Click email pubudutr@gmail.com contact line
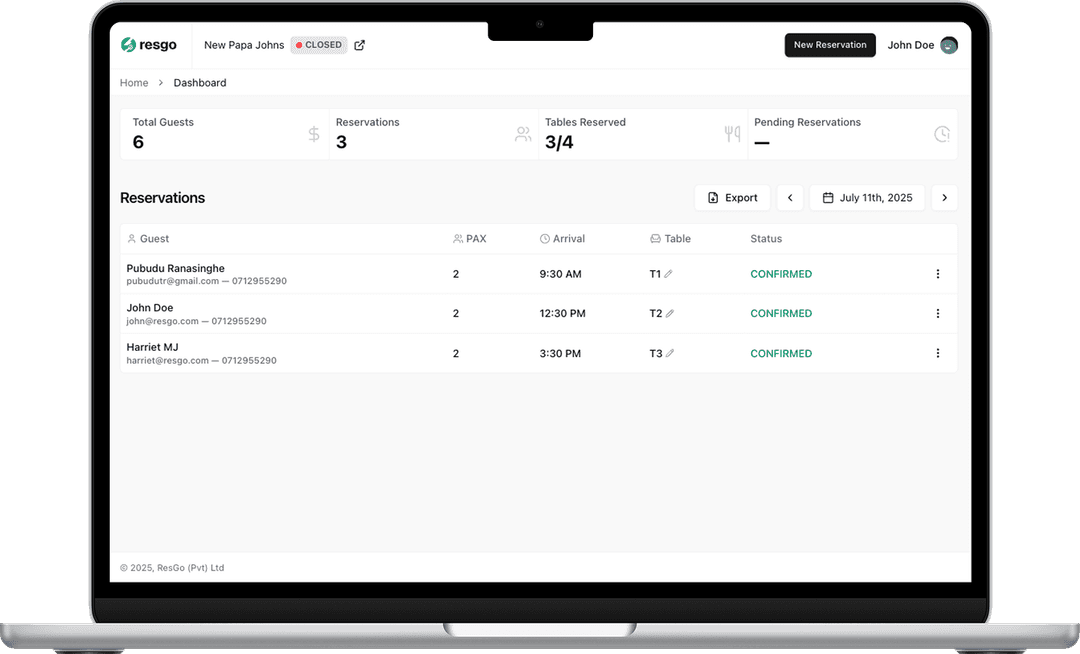The width and height of the screenshot is (1080, 654). click(207, 281)
